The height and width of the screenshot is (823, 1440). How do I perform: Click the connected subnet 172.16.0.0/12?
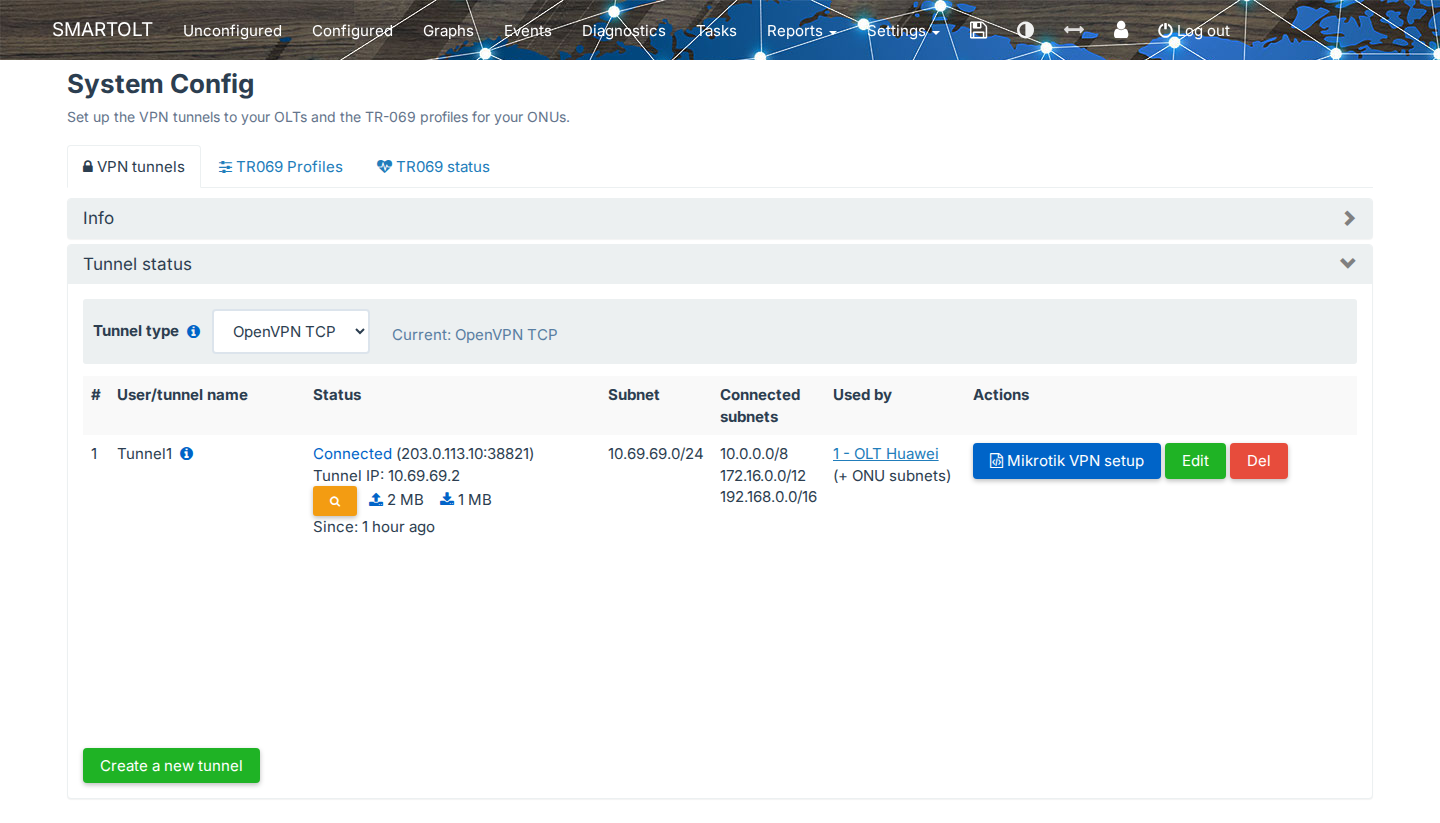[763, 475]
